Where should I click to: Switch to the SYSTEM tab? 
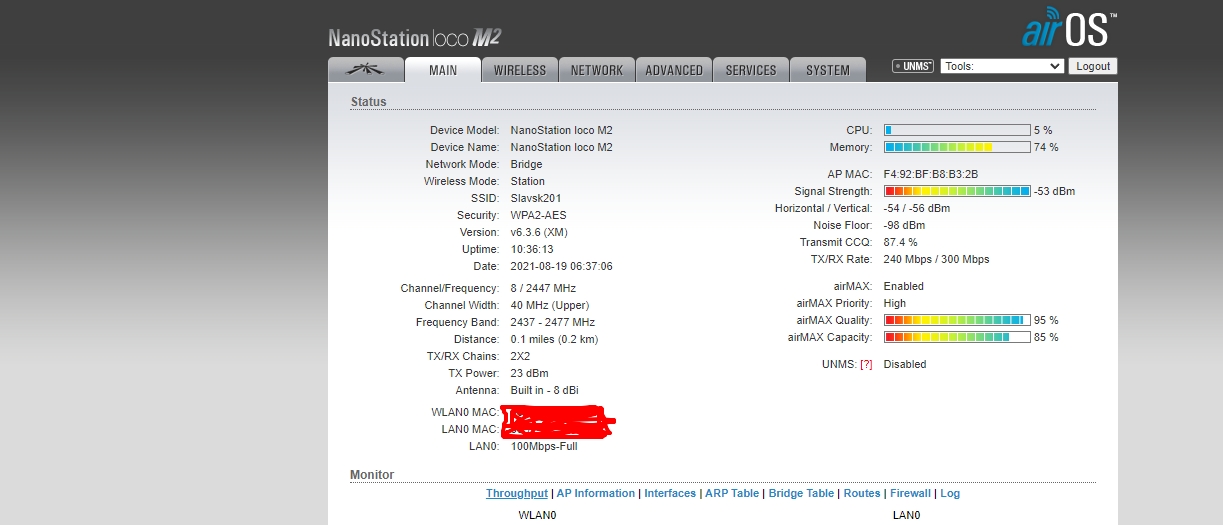(x=828, y=70)
